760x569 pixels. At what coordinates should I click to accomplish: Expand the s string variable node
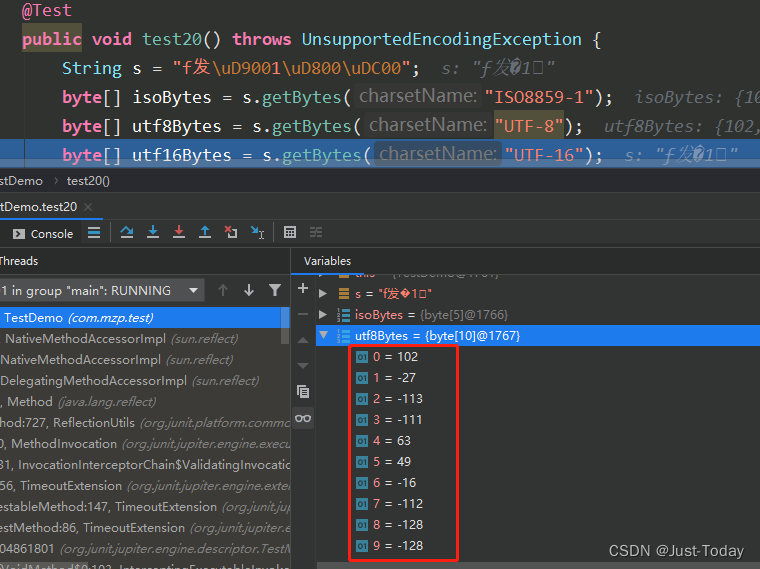coord(323,293)
